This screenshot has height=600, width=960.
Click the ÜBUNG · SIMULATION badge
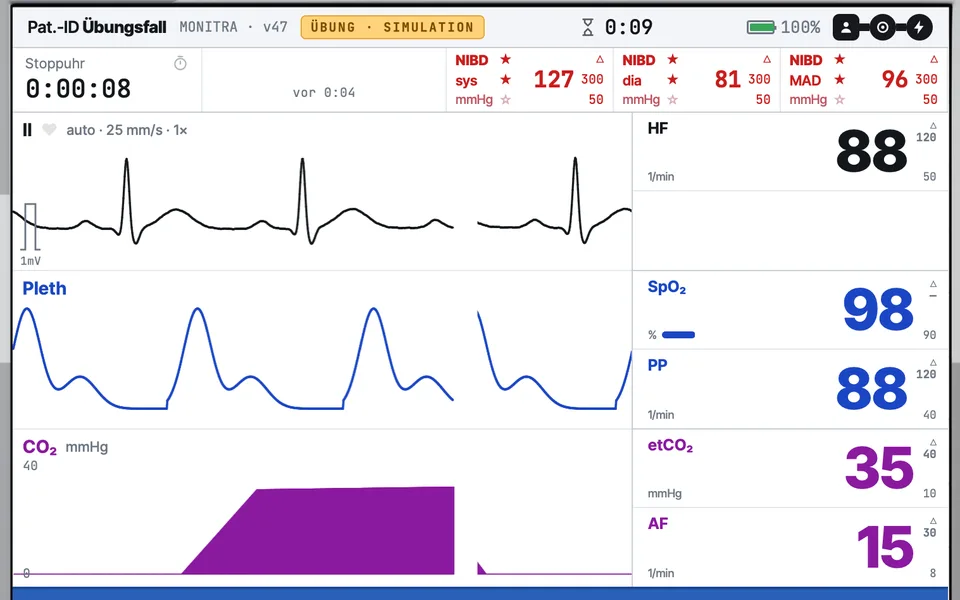point(392,27)
